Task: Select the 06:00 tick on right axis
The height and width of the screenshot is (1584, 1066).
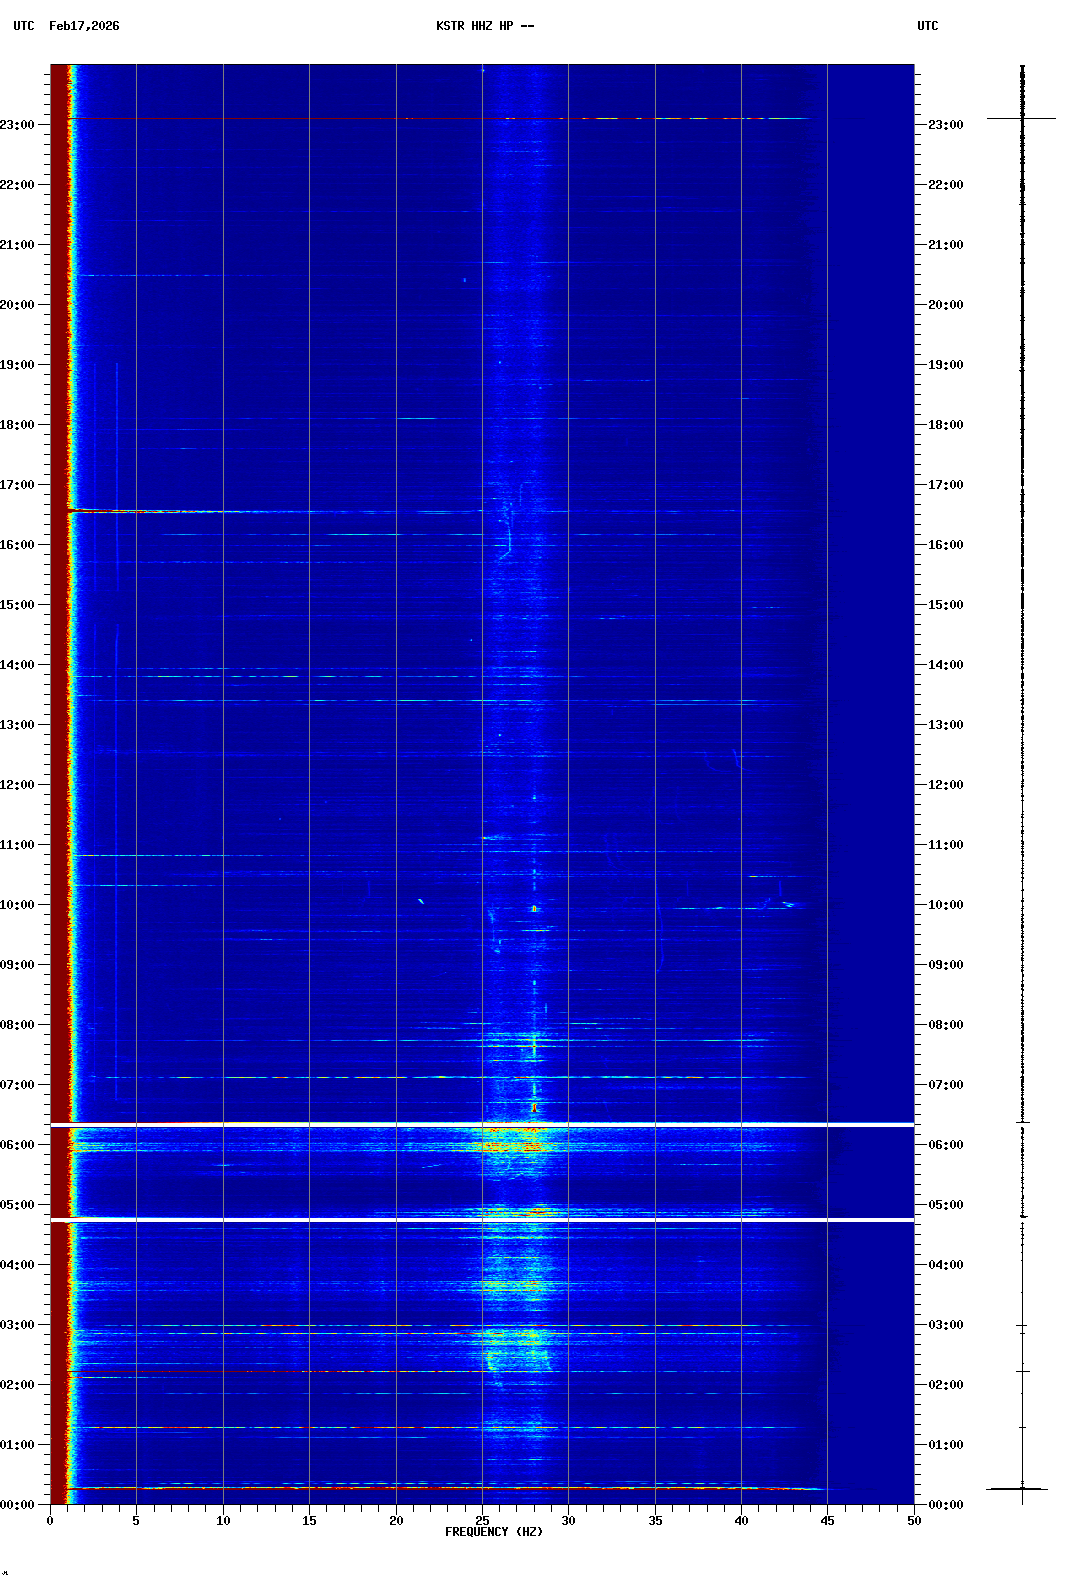Action: pyautogui.click(x=945, y=1145)
